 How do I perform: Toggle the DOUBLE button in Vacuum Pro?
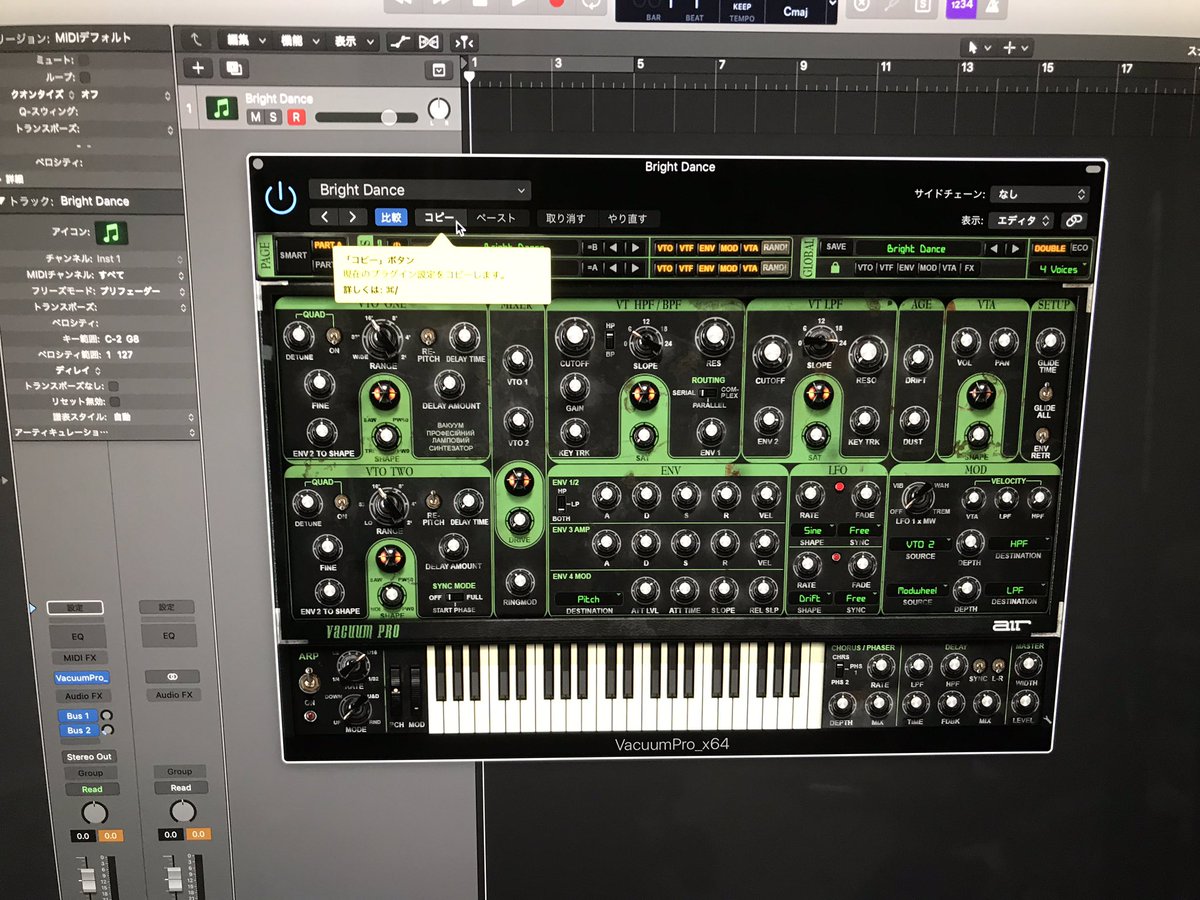point(1049,248)
